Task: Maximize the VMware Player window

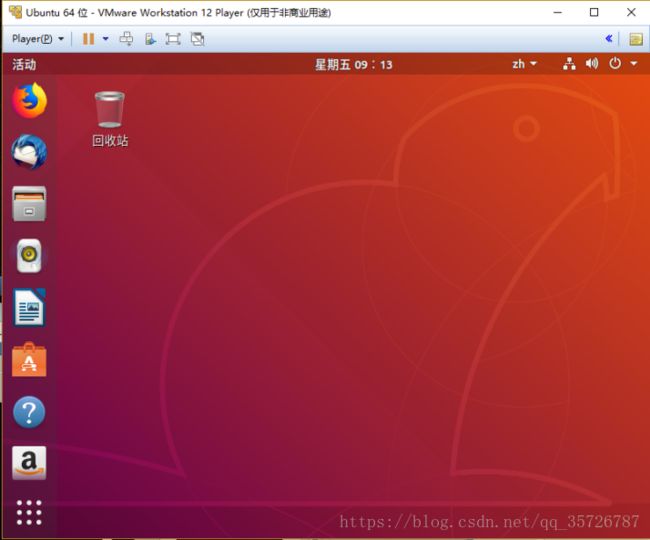Action: tap(594, 12)
